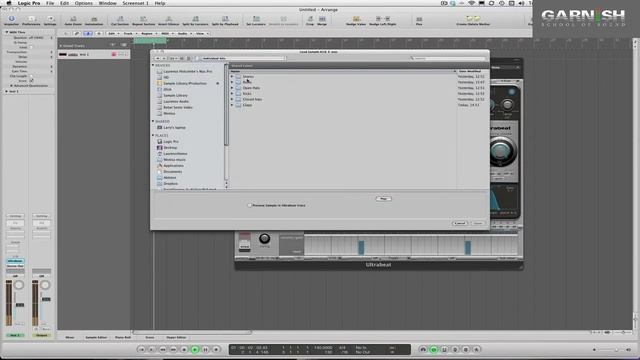Expand the Open Hats folder
The image size is (640, 360).
[232, 88]
